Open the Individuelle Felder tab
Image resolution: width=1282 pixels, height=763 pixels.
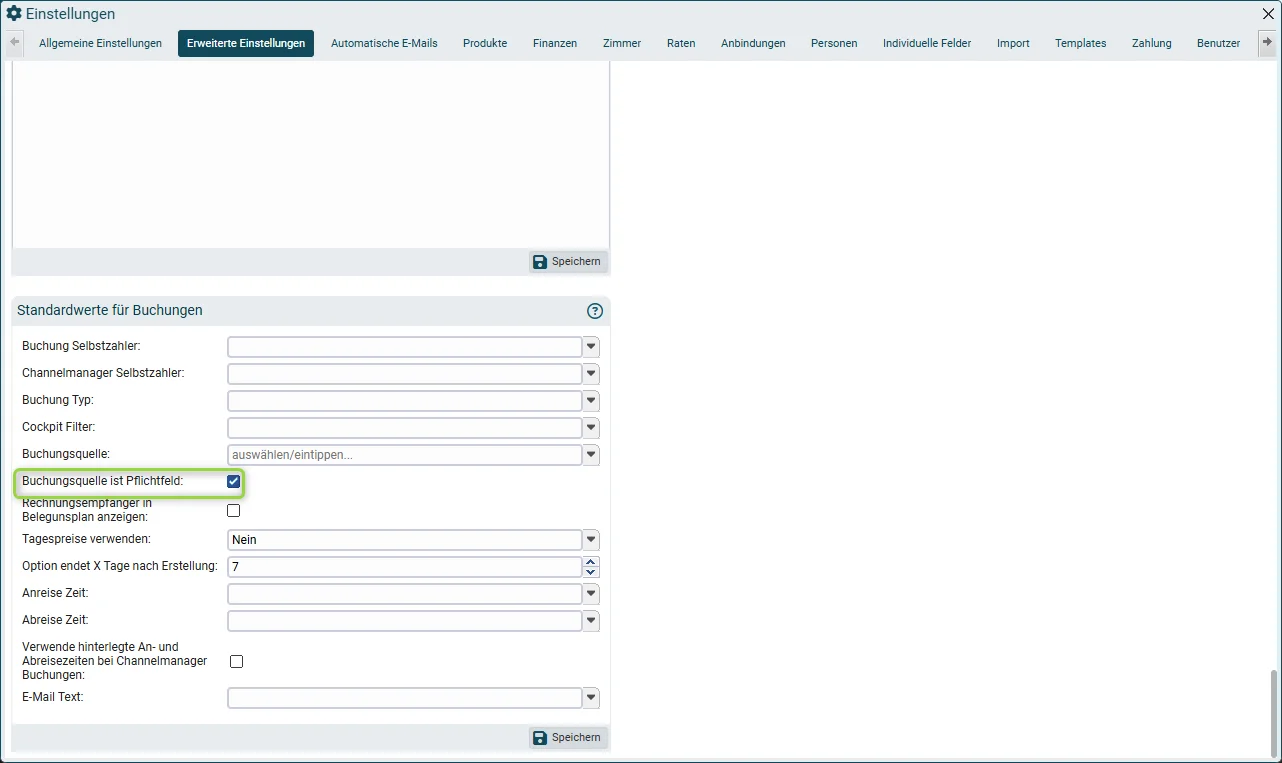[x=927, y=43]
